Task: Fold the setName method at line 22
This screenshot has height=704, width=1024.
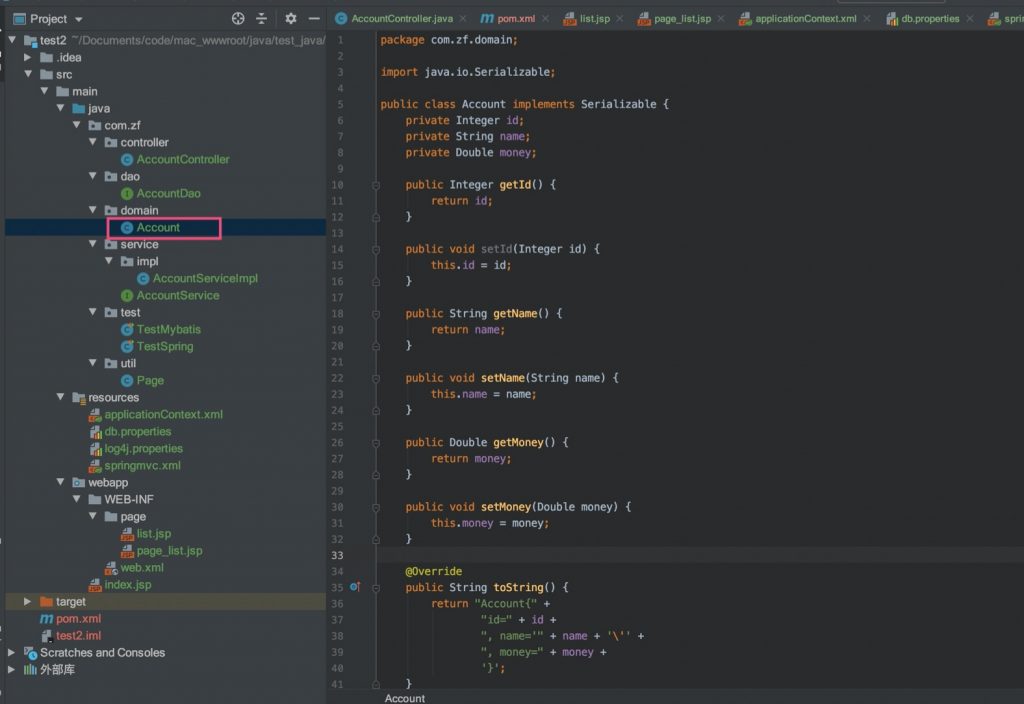Action: coord(376,378)
